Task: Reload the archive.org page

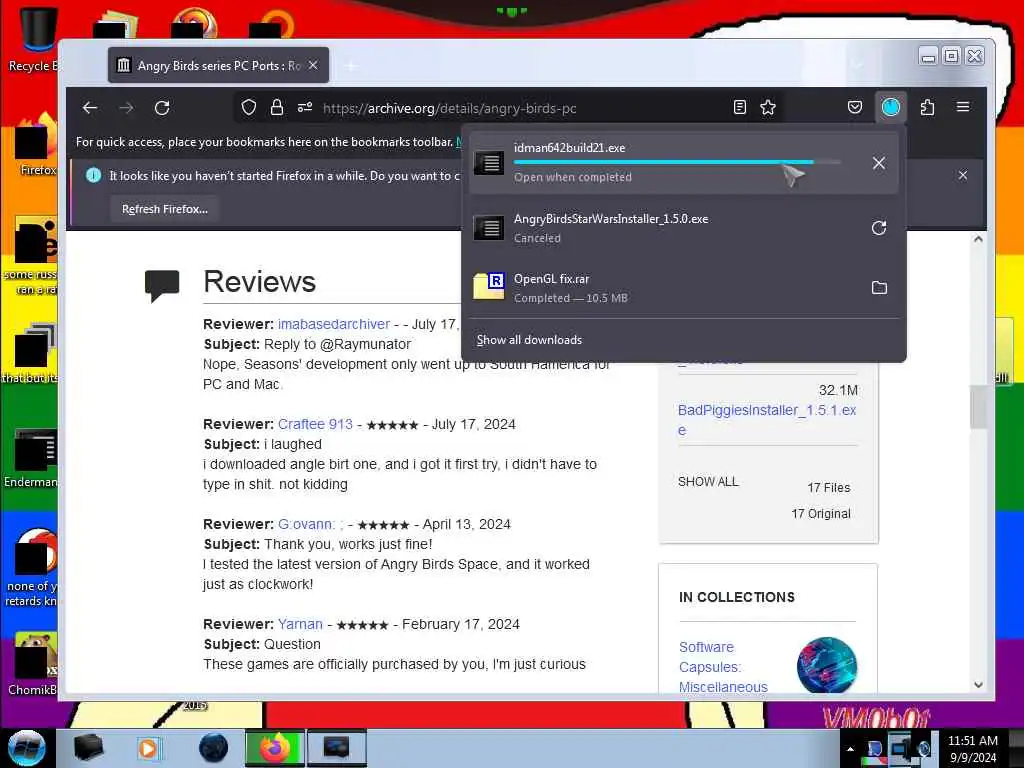Action: click(162, 108)
